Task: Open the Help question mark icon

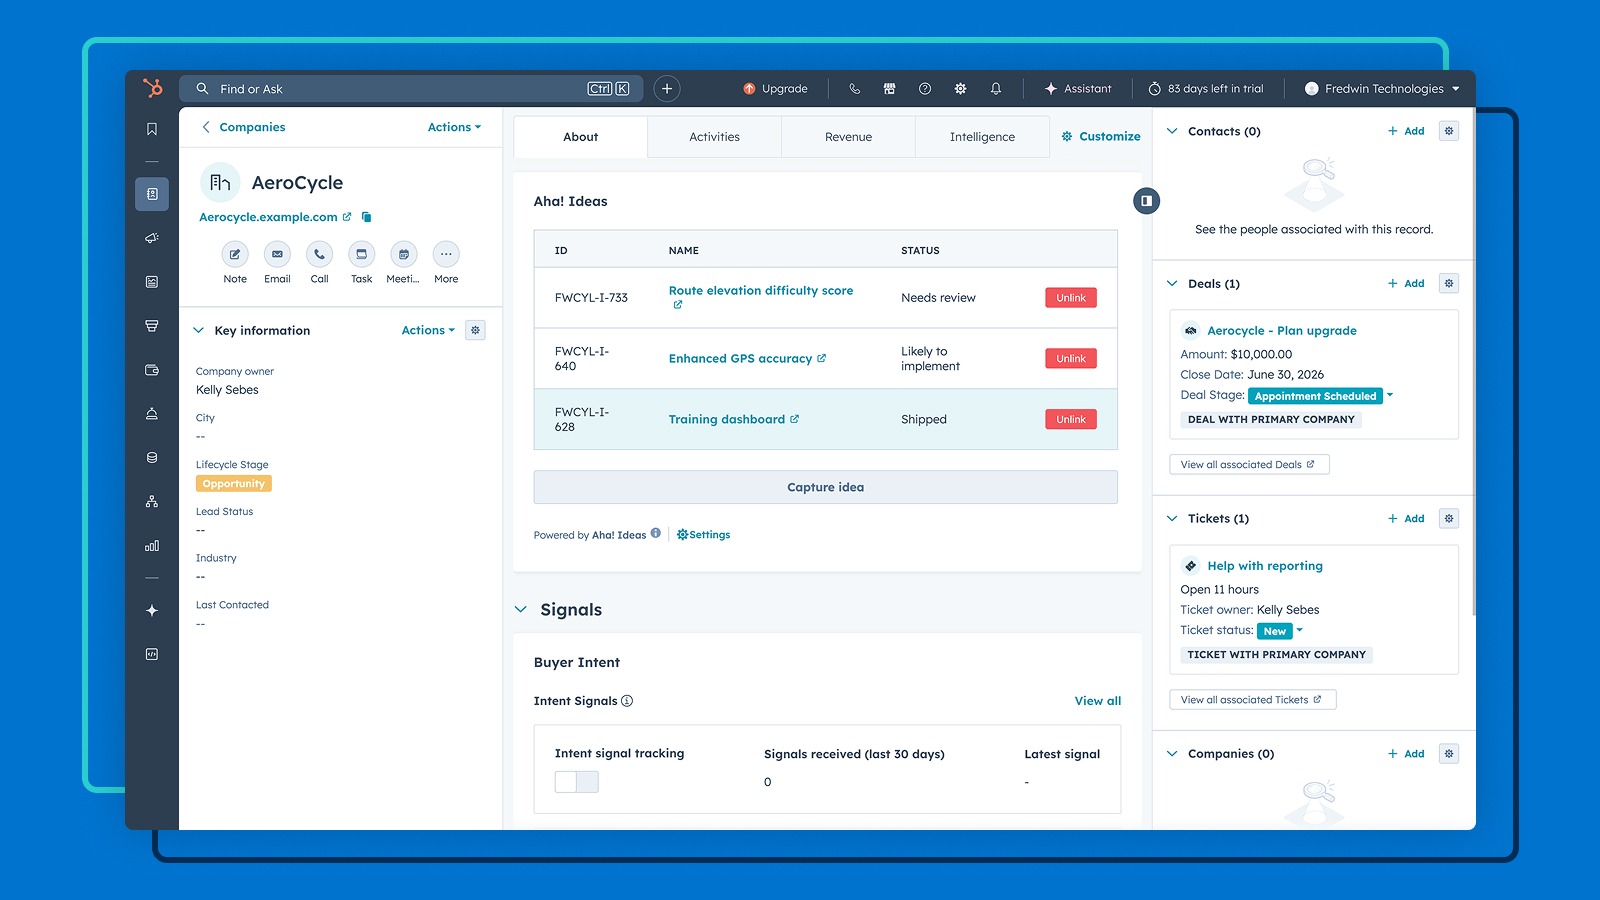Action: click(925, 89)
